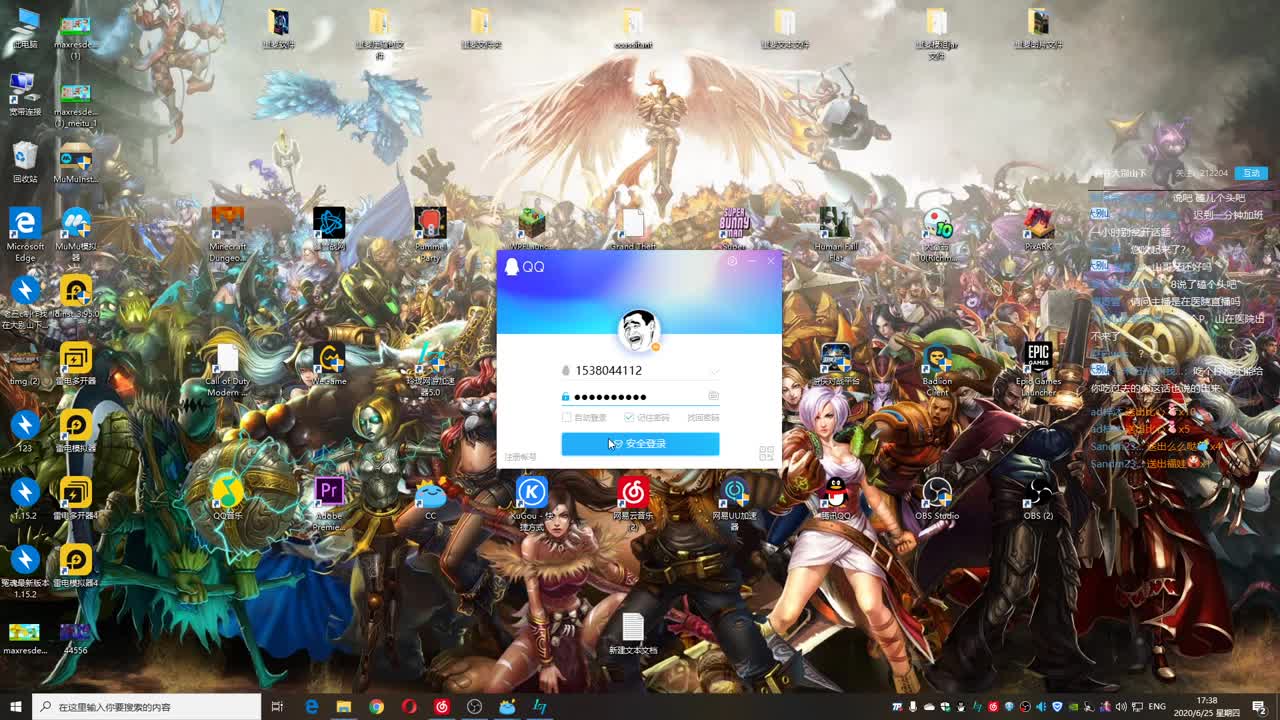Image resolution: width=1280 pixels, height=720 pixels.
Task: Select the 网易UU加速器 desktop shortcut
Action: pos(735,505)
